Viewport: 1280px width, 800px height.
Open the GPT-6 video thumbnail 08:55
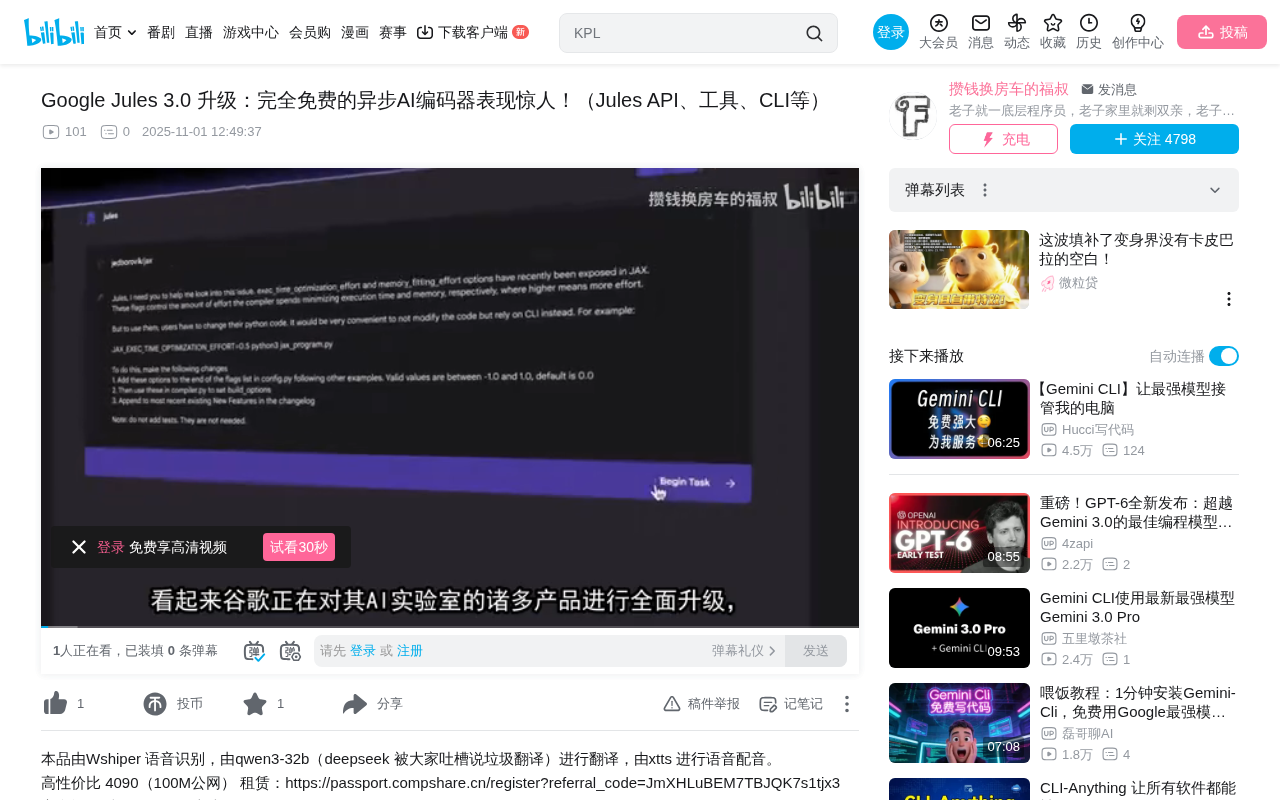(x=959, y=533)
